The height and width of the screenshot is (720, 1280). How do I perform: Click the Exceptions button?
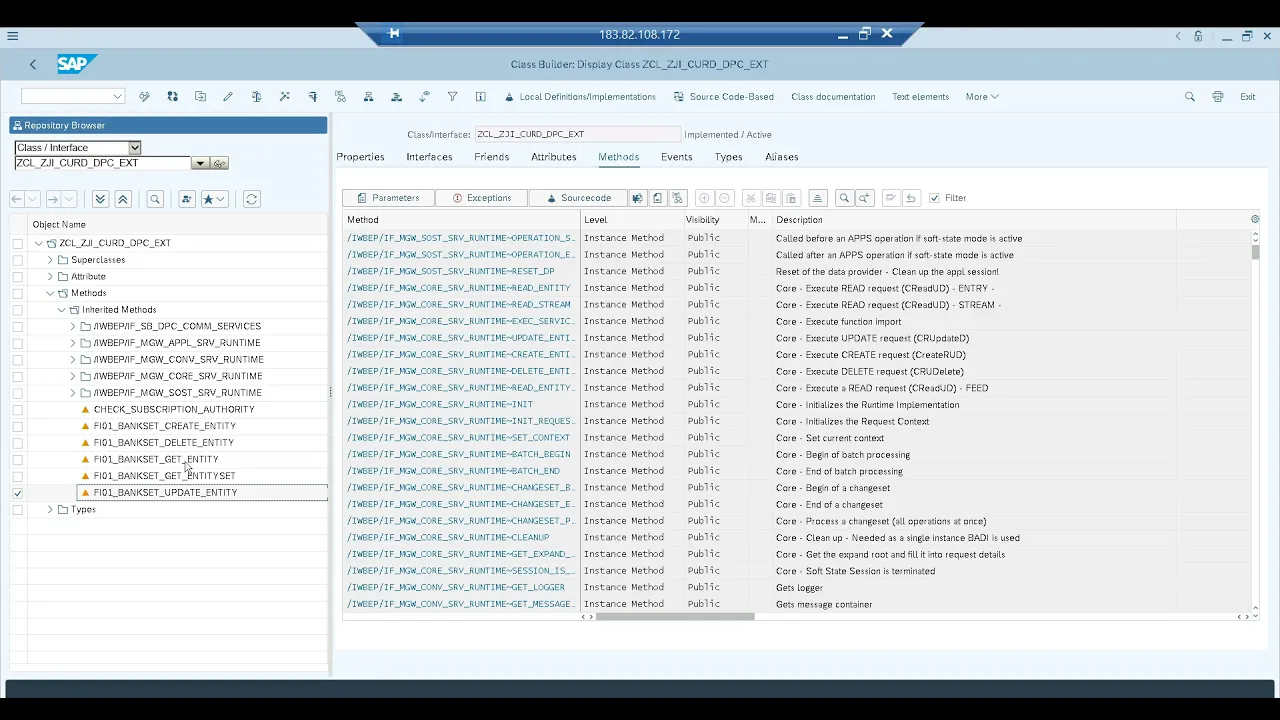481,198
